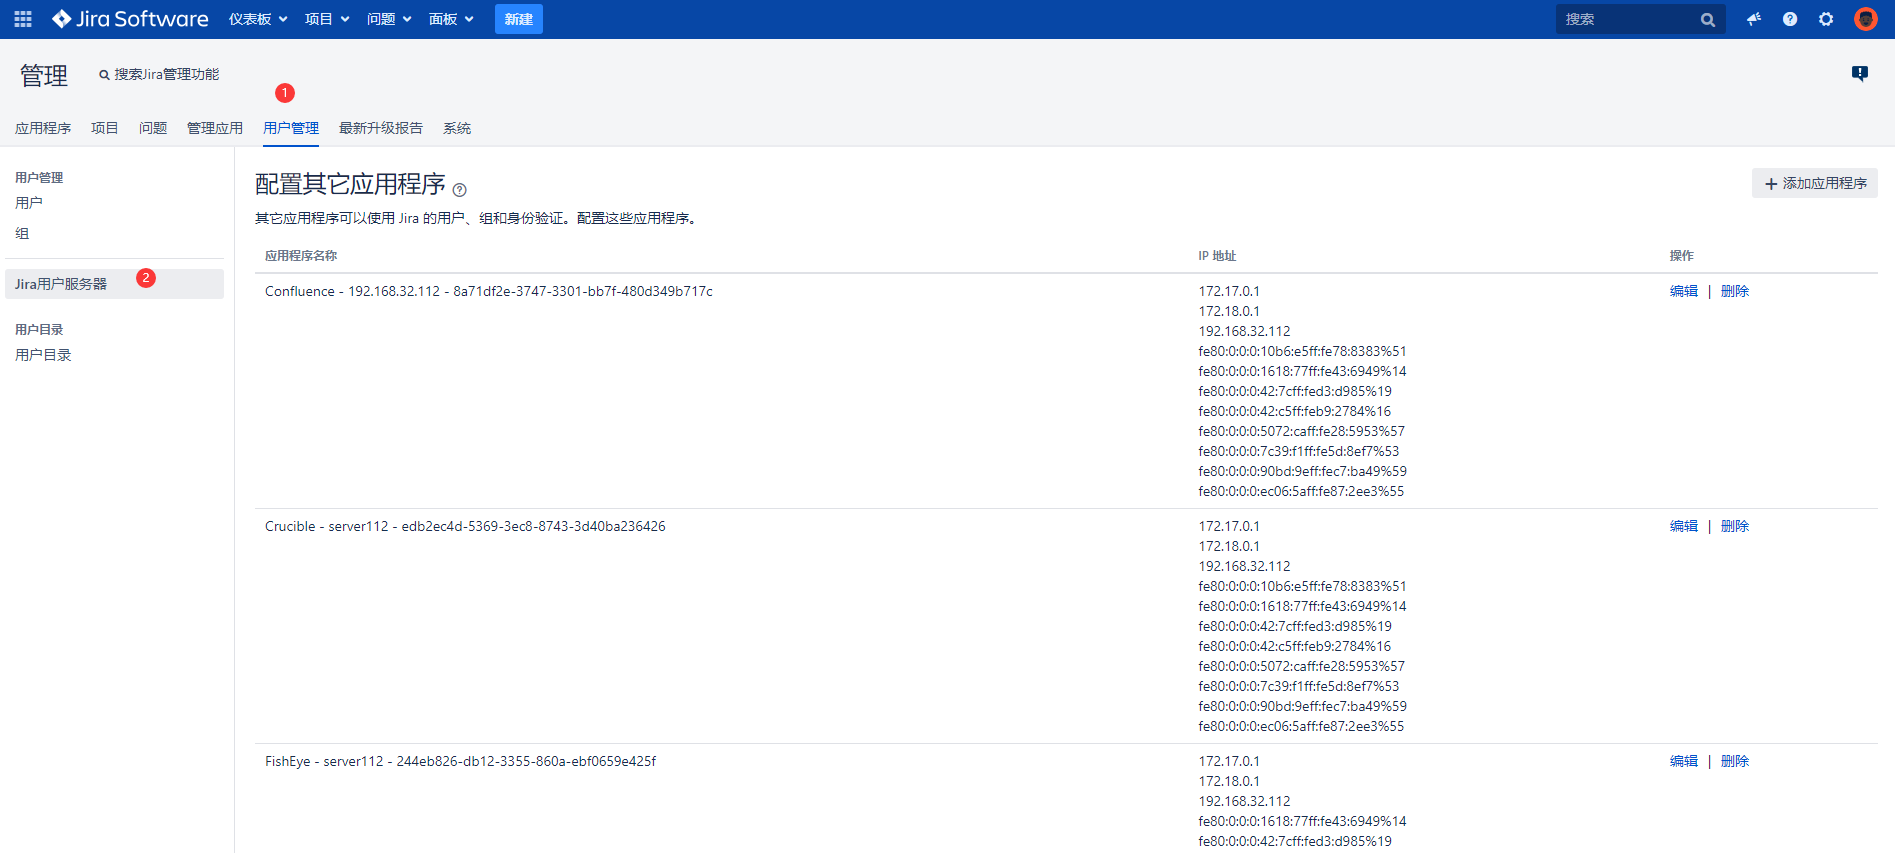Click 编辑 for the FishEye application
1895x853 pixels.
point(1684,761)
